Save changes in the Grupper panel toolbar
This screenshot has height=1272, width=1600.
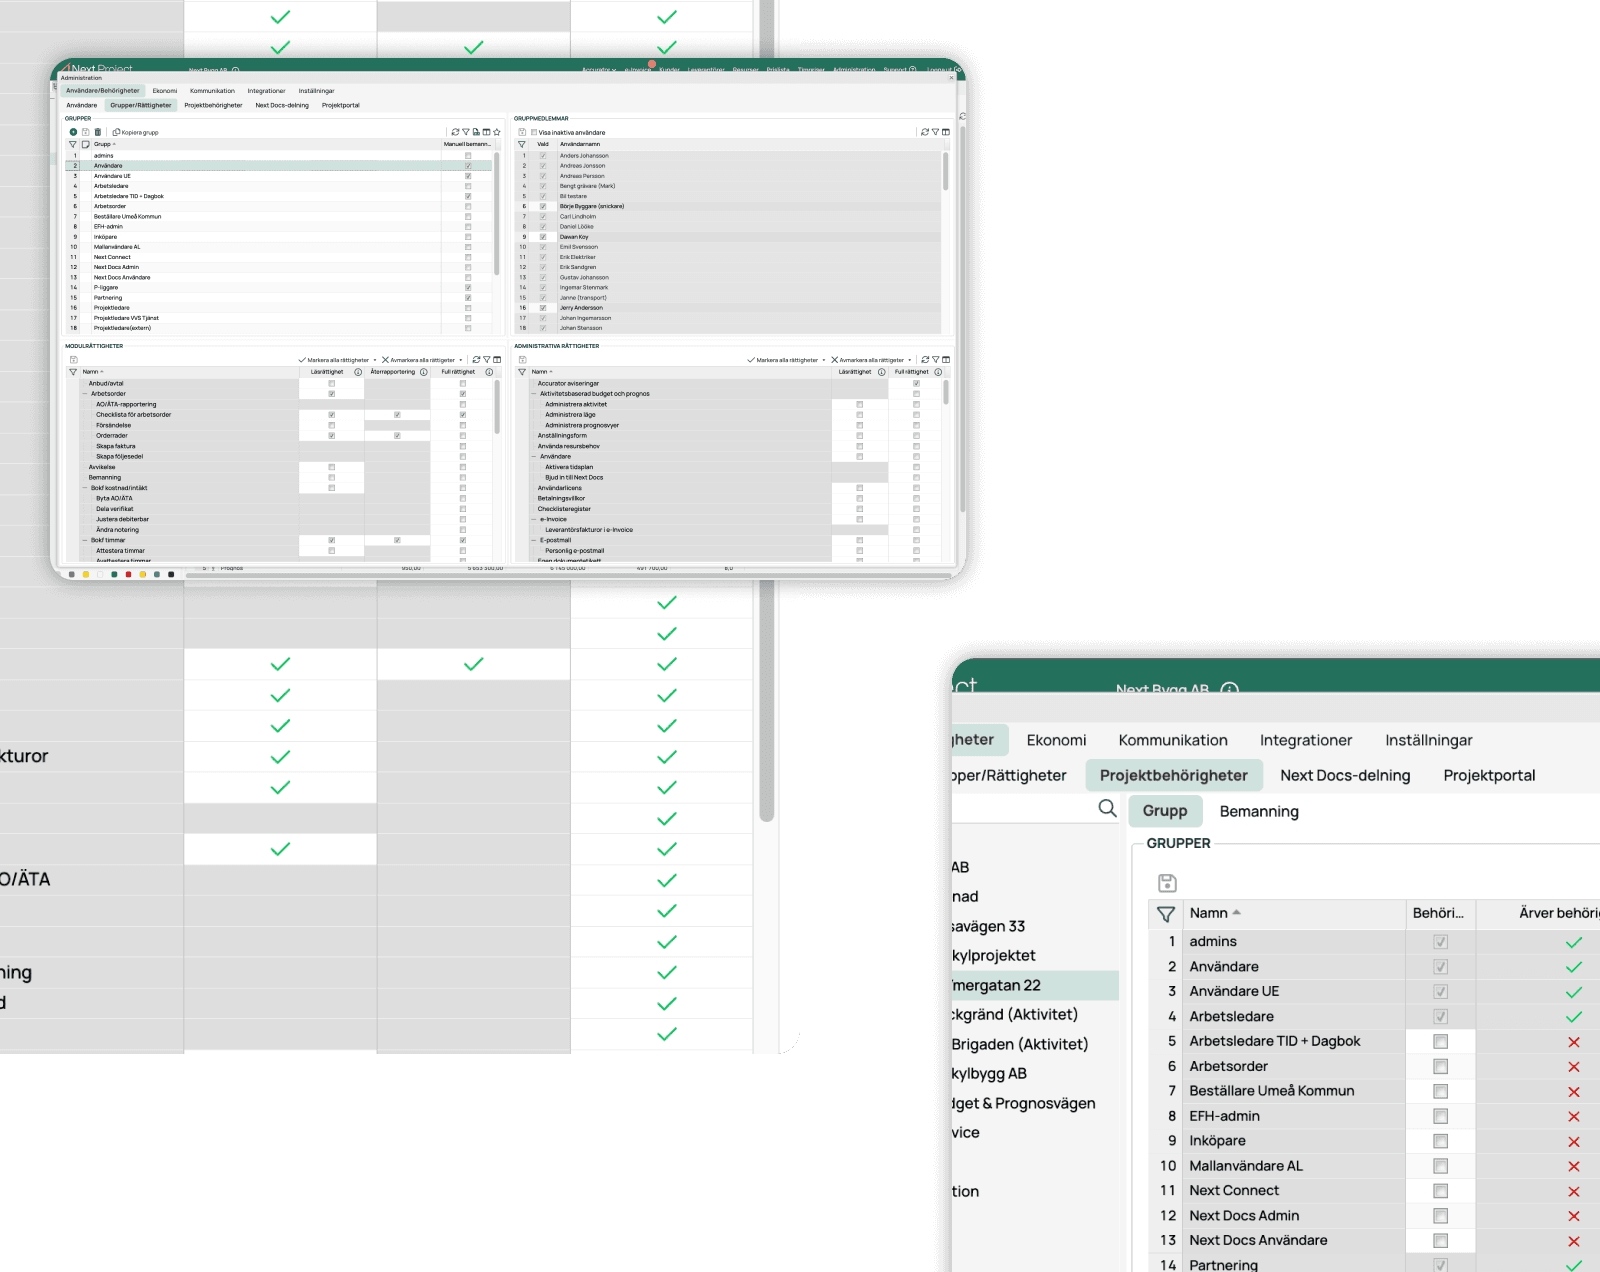pos(85,132)
